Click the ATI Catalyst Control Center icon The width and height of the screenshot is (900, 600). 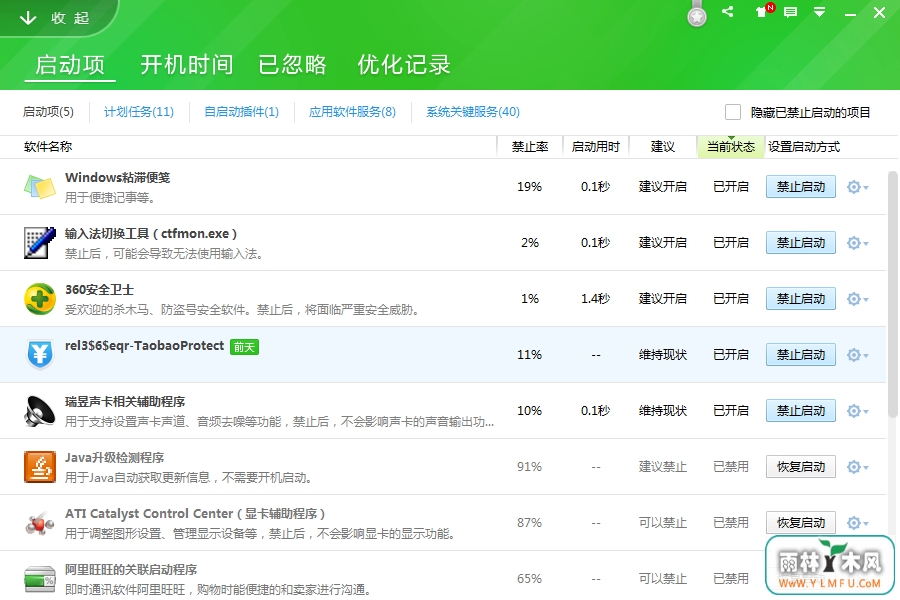point(40,523)
